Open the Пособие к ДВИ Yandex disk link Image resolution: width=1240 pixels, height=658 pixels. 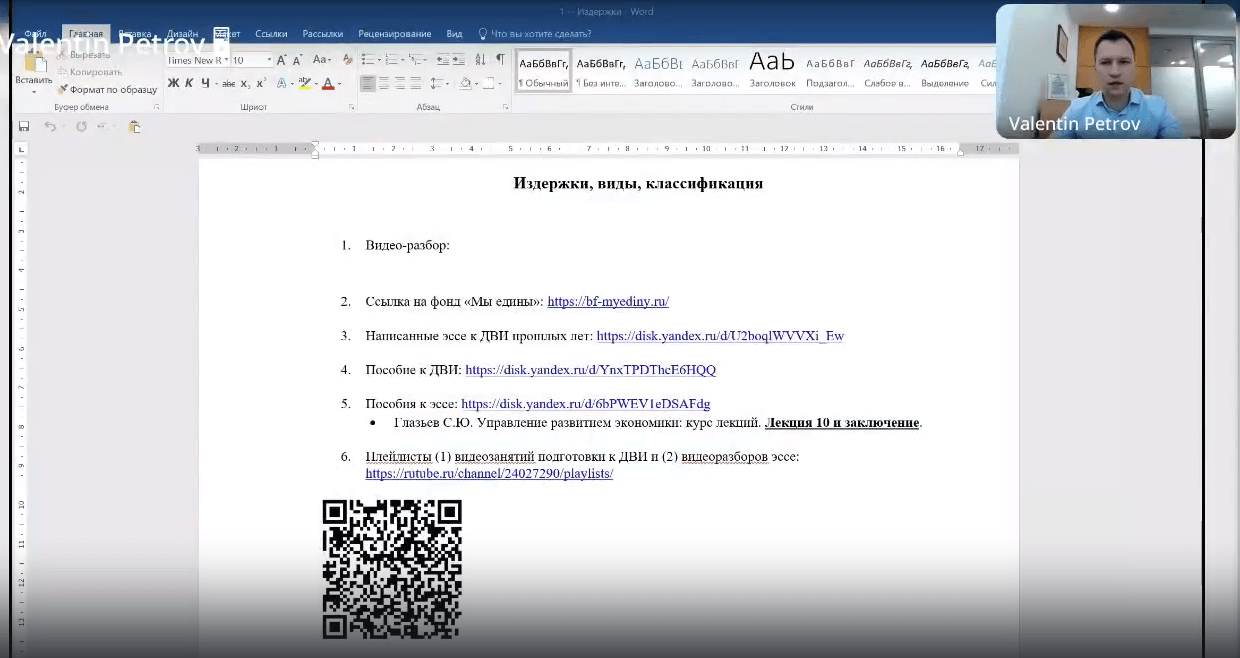tap(591, 370)
